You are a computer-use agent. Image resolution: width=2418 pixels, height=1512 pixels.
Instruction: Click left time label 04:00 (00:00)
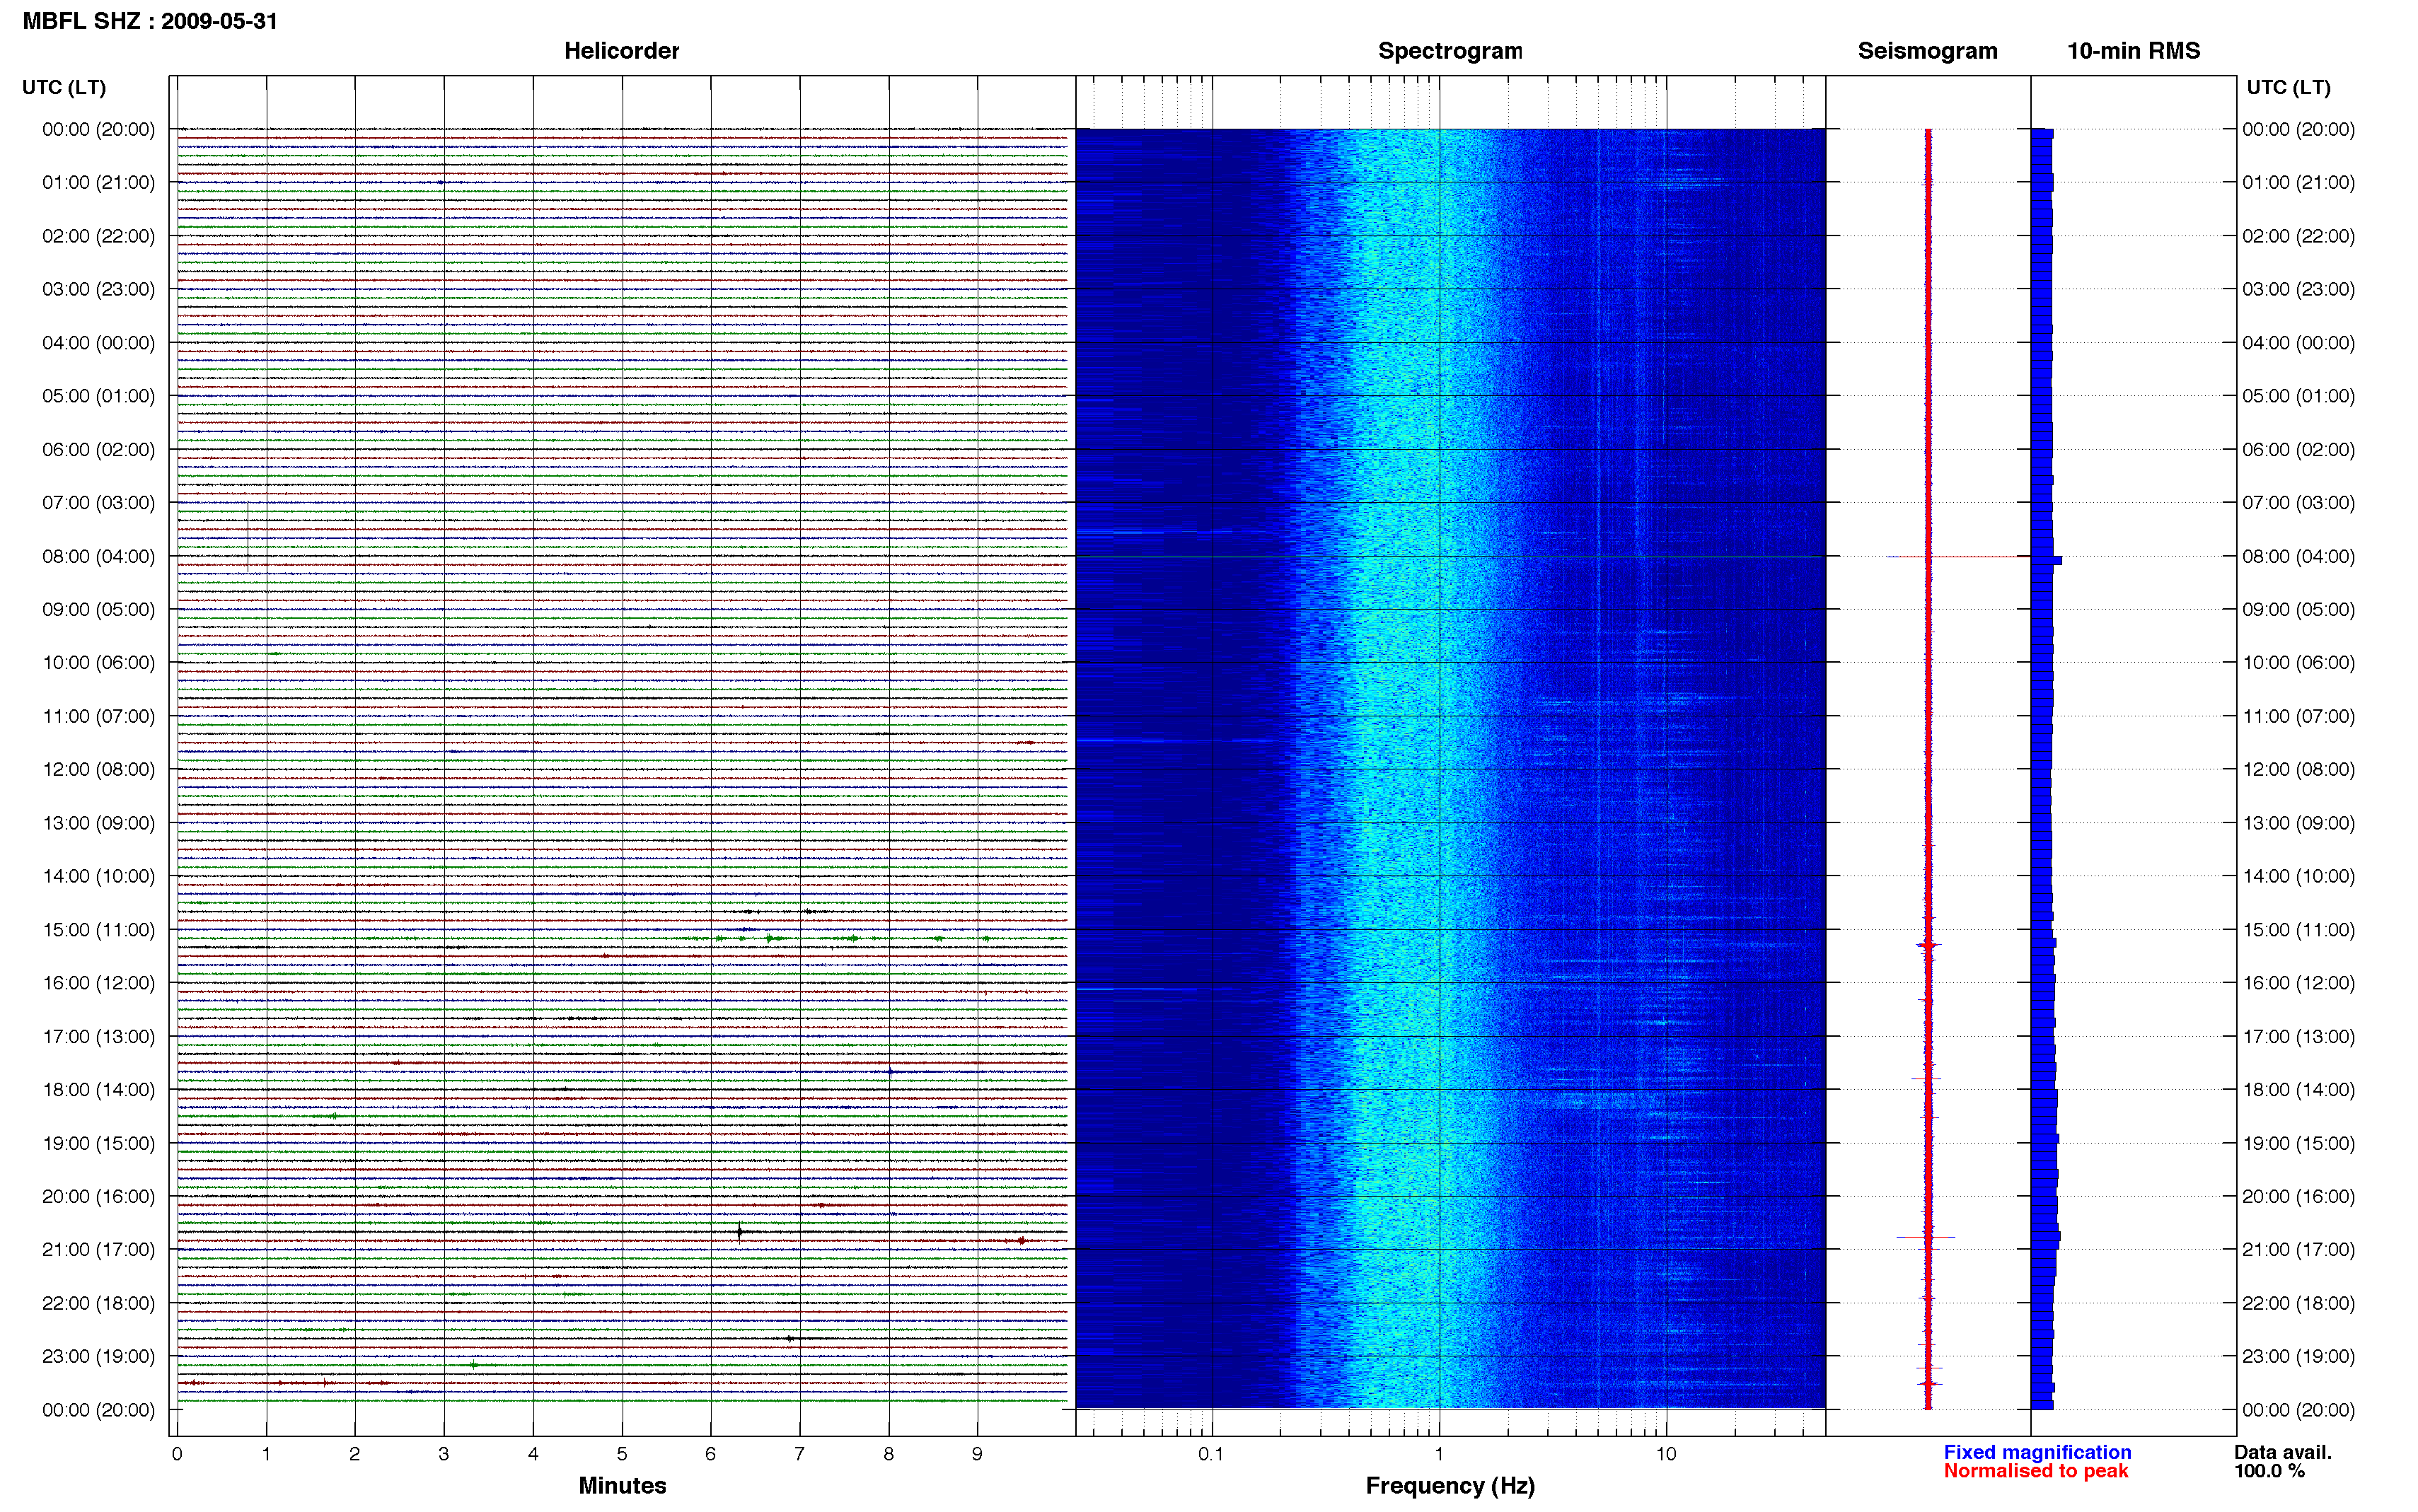tap(98, 343)
